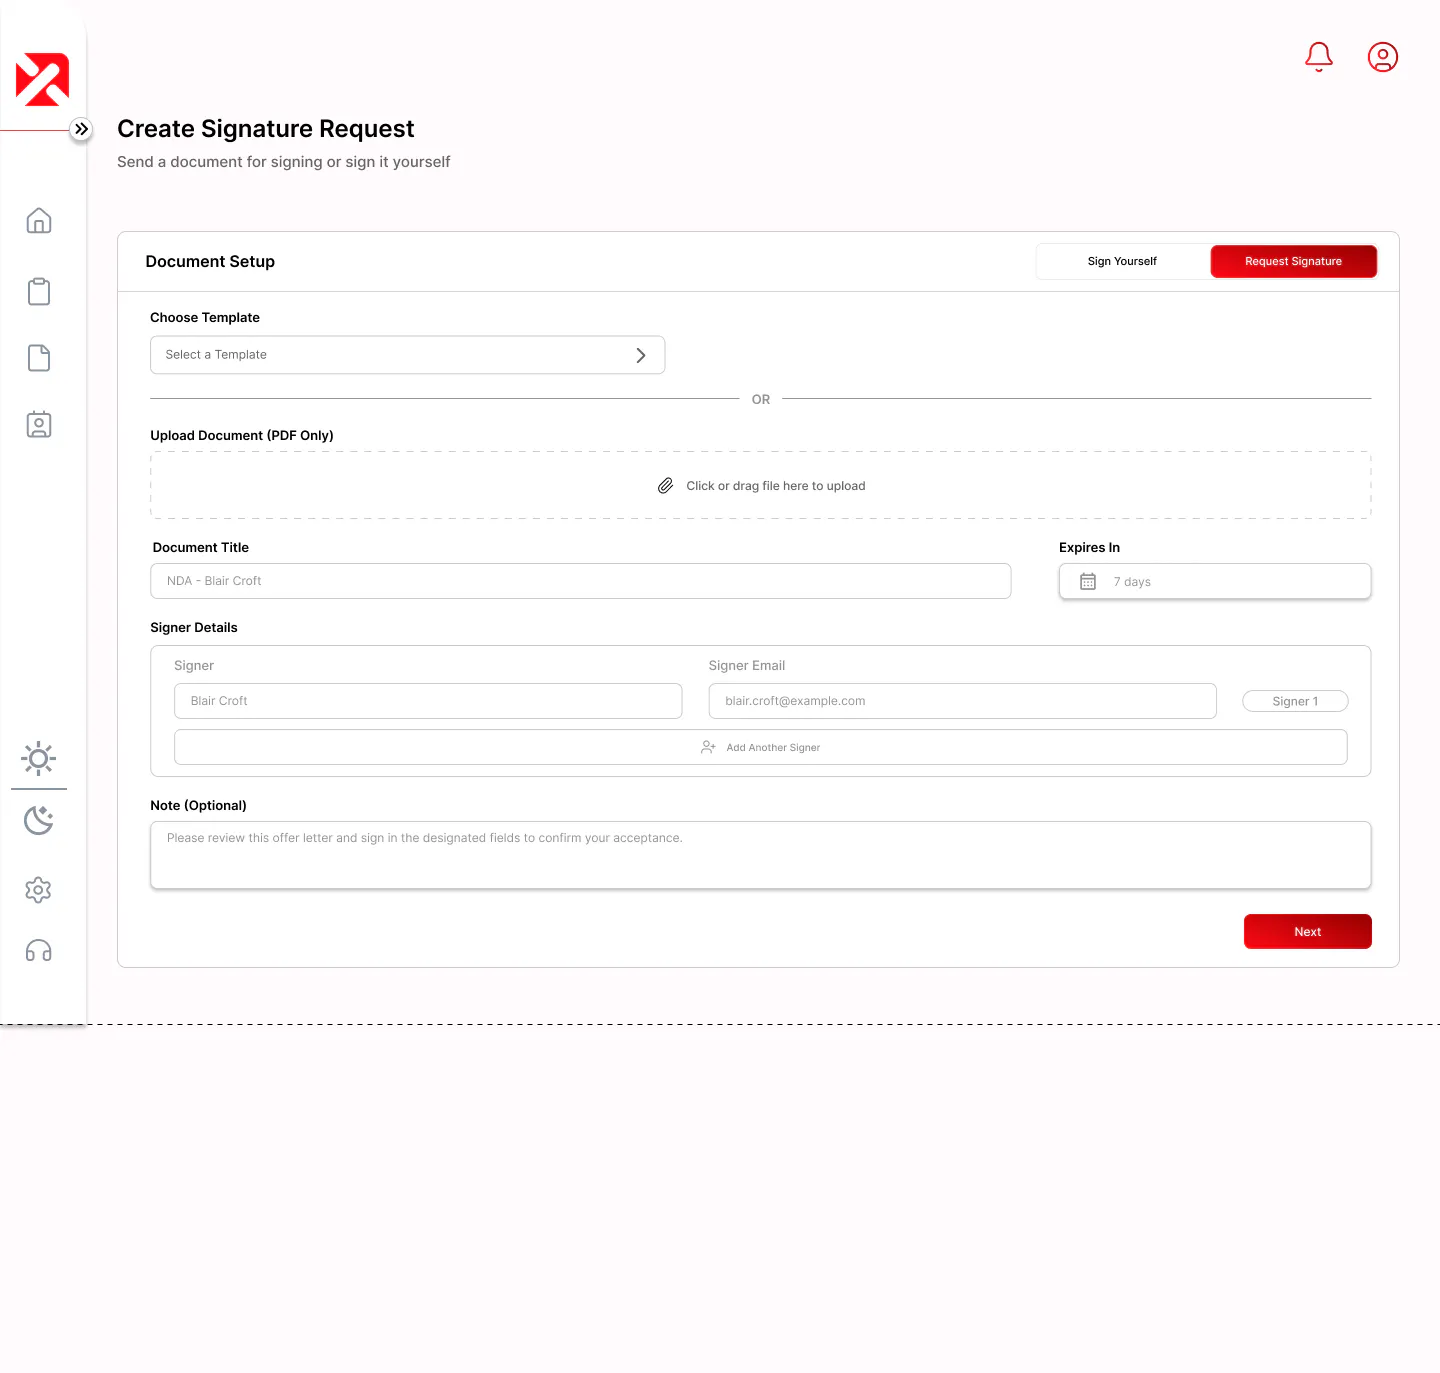Click the 'Signer Details' label
This screenshot has width=1440, height=1373.
point(194,627)
